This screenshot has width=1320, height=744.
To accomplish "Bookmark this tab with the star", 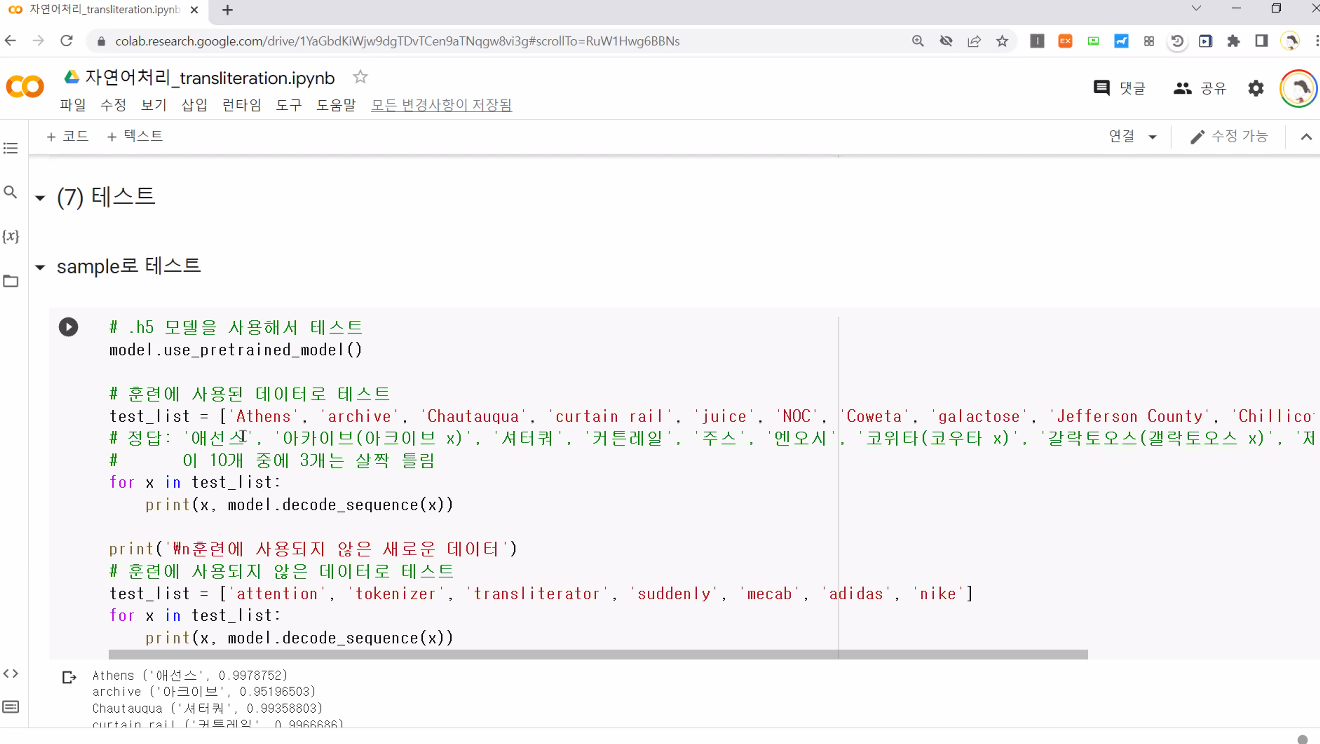I will (1002, 41).
